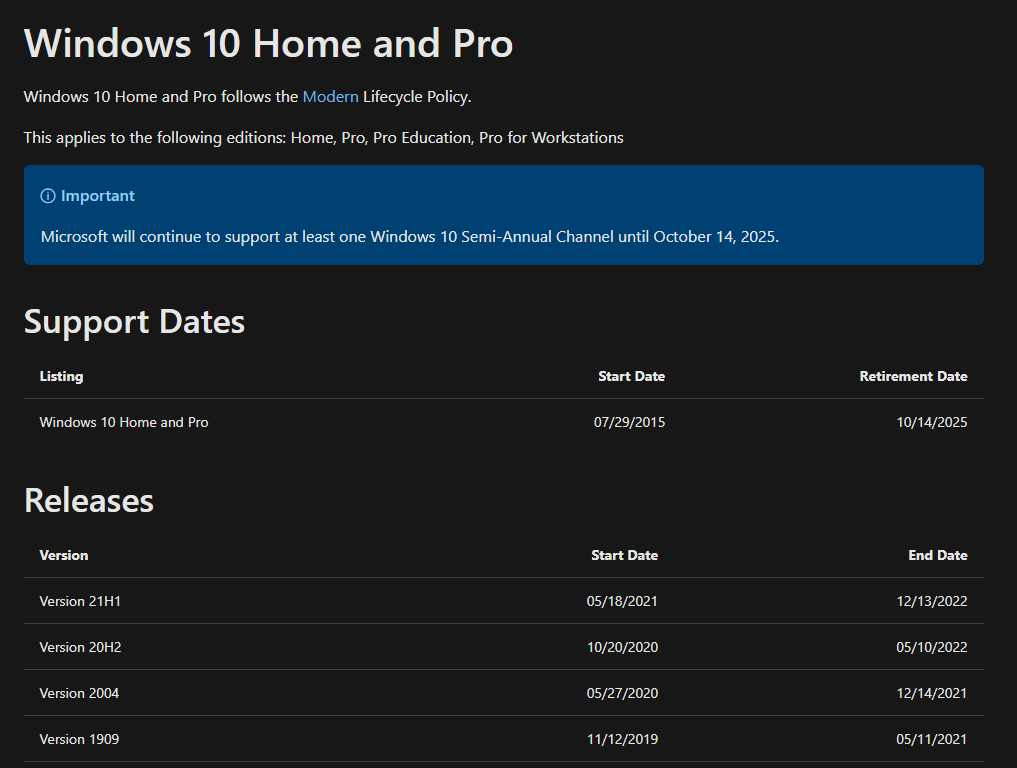Select the 05/11/2021 end date

[931, 739]
